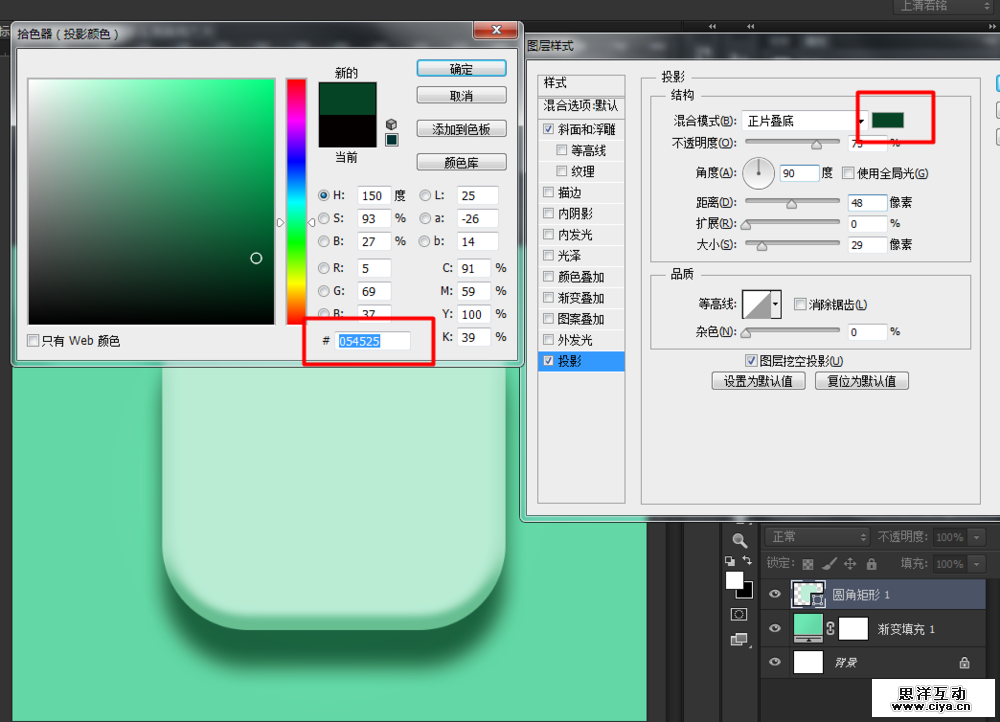Uncheck the 斜面和浮雕 style checkbox

pos(548,129)
